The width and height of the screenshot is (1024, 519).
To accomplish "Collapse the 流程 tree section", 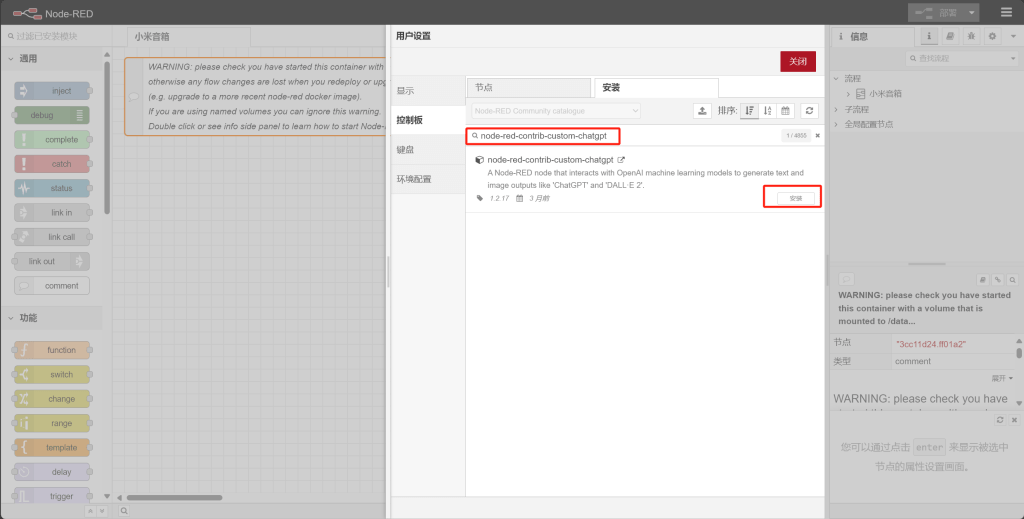I will tap(837, 78).
